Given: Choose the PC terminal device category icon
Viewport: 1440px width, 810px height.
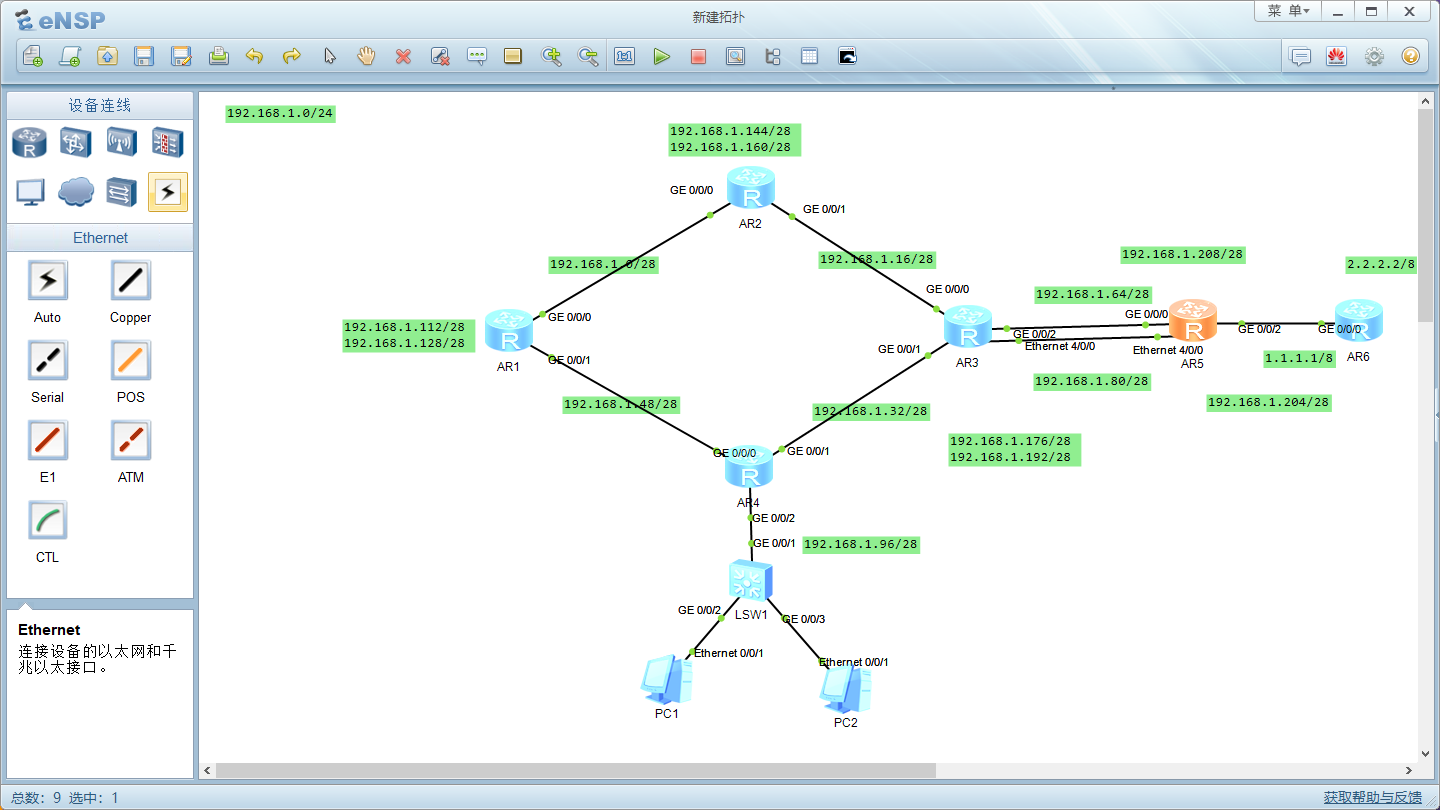Looking at the screenshot, I should point(29,192).
